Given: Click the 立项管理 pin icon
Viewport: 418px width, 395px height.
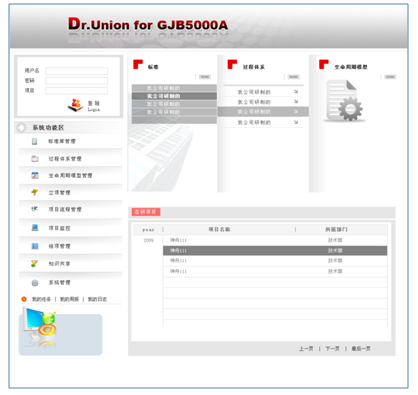Looking at the screenshot, I should (34, 192).
